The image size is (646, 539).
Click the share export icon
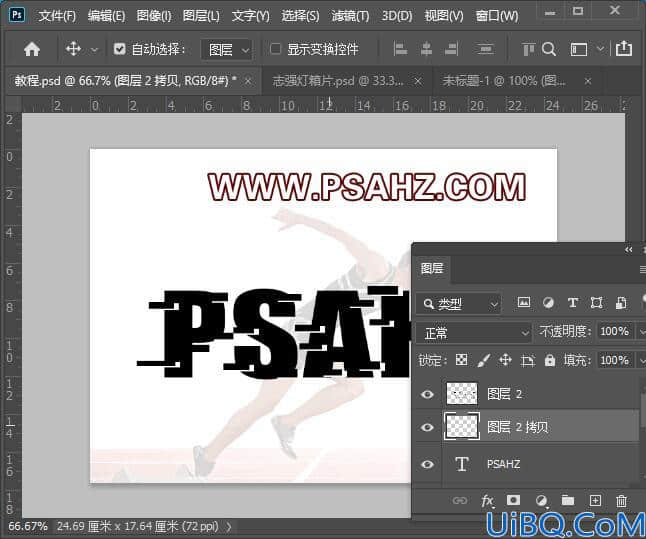click(x=624, y=48)
